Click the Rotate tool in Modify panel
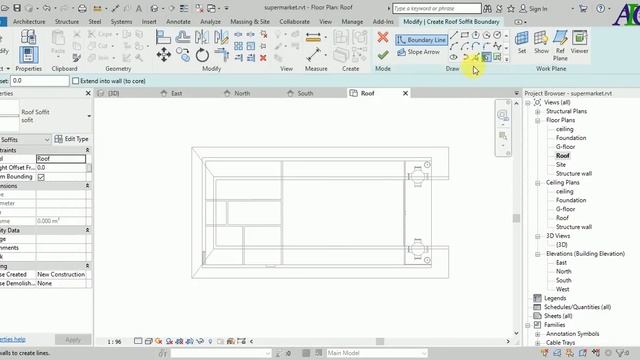 (202, 55)
